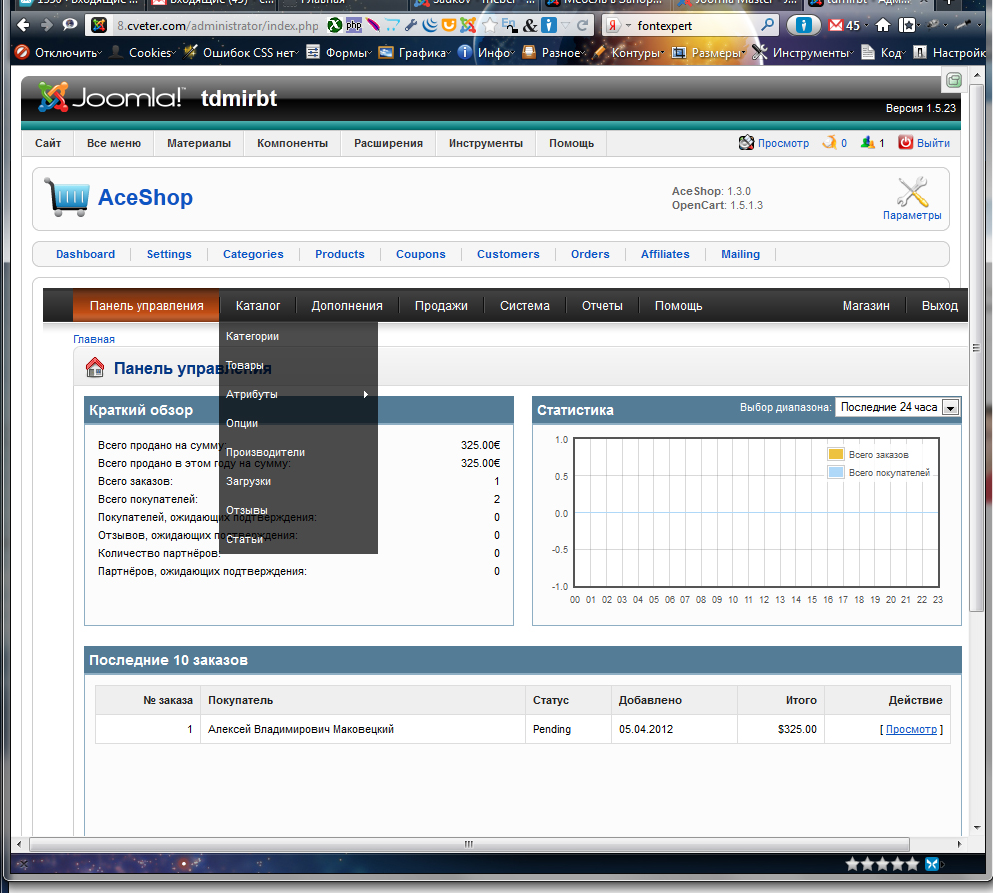Click the home icon beside Панель управления heading
Viewport: 993px width, 893px height.
pos(95,367)
